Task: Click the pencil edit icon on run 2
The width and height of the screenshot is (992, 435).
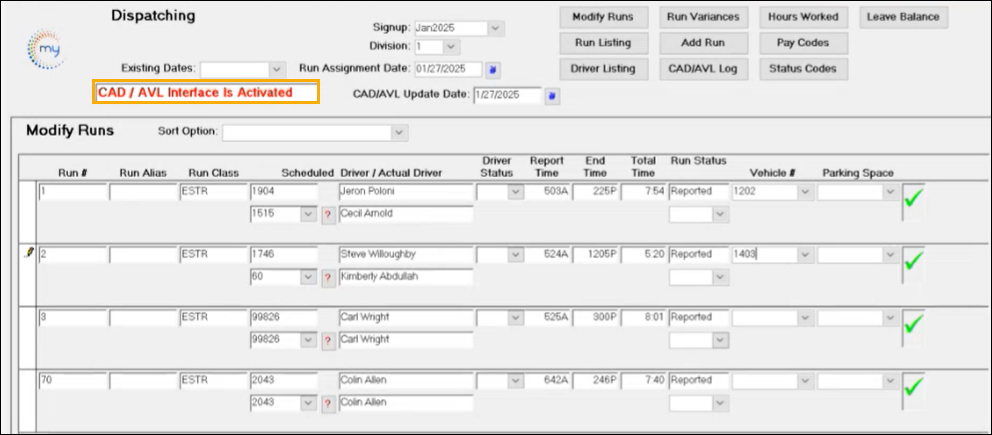Action: pyautogui.click(x=28, y=254)
